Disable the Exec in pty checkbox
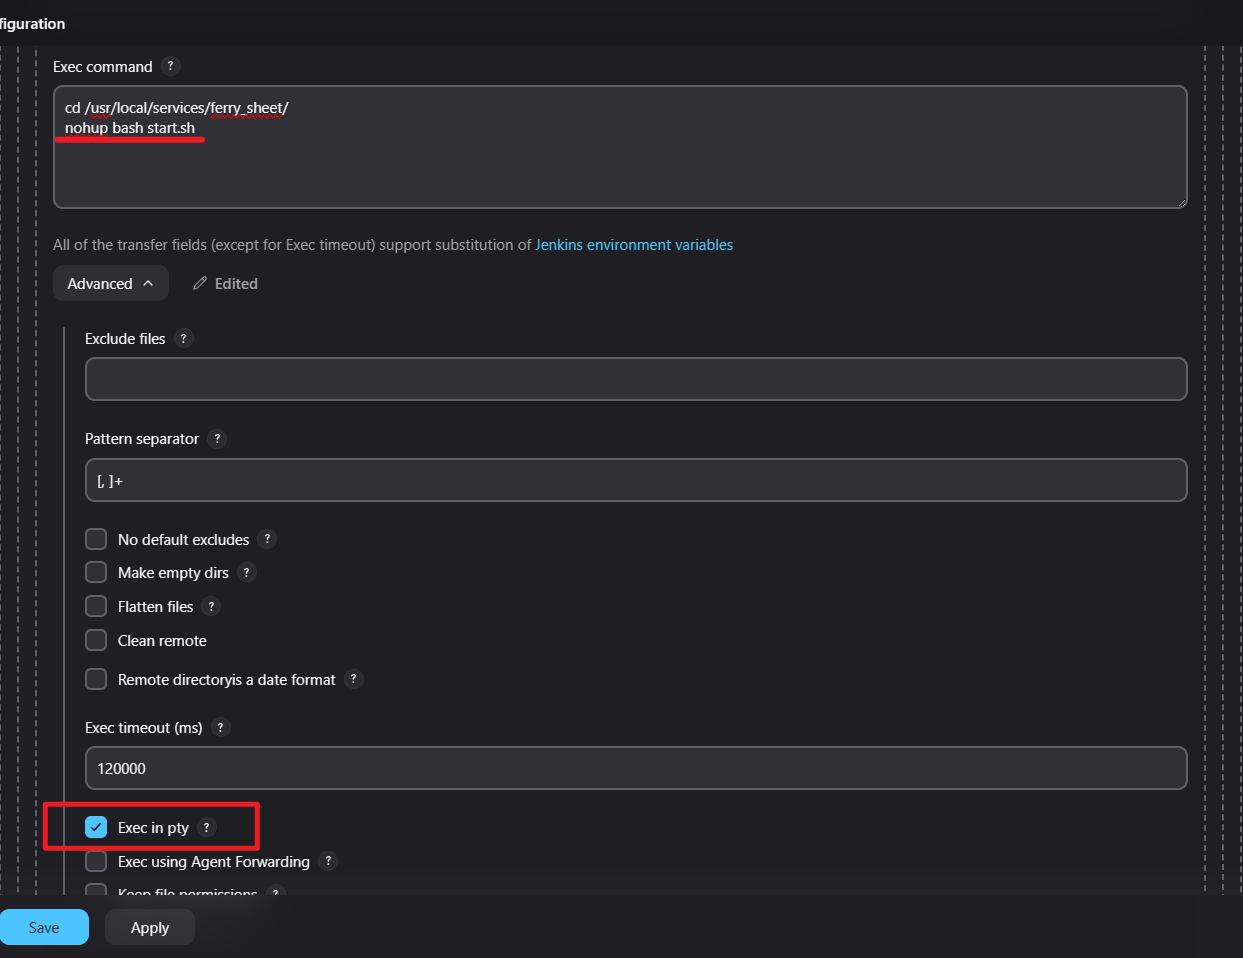Image resolution: width=1243 pixels, height=958 pixels. [x=96, y=827]
